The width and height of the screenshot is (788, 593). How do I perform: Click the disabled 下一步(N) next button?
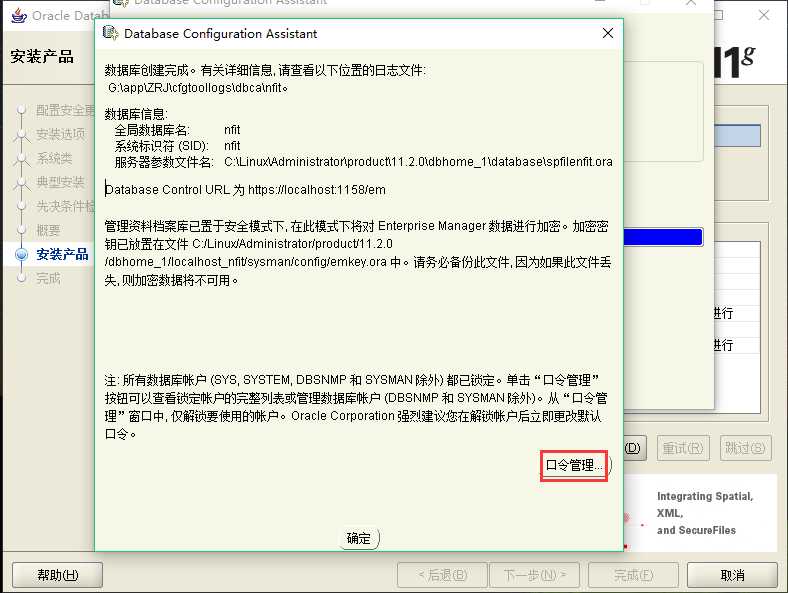(535, 575)
